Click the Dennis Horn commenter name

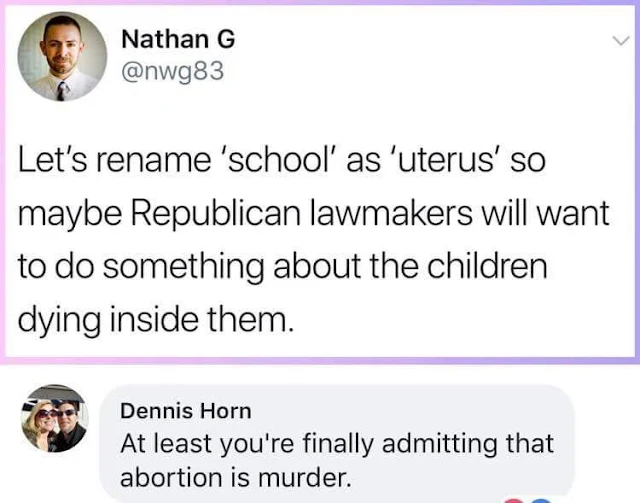click(185, 410)
